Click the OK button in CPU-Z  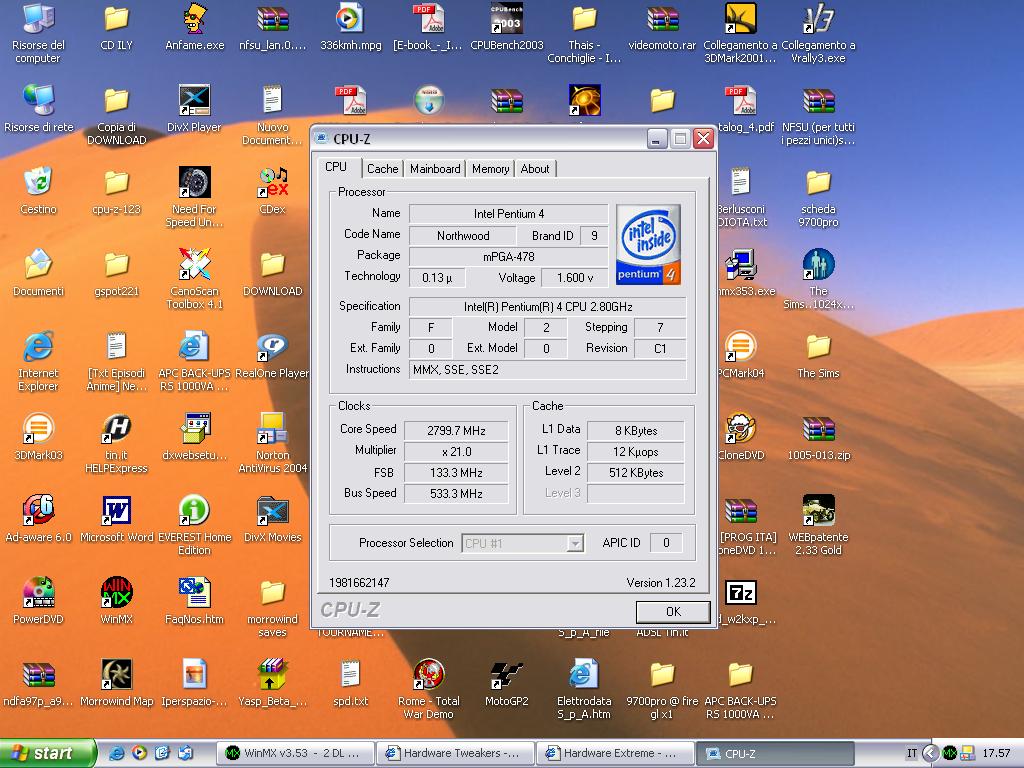coord(673,611)
